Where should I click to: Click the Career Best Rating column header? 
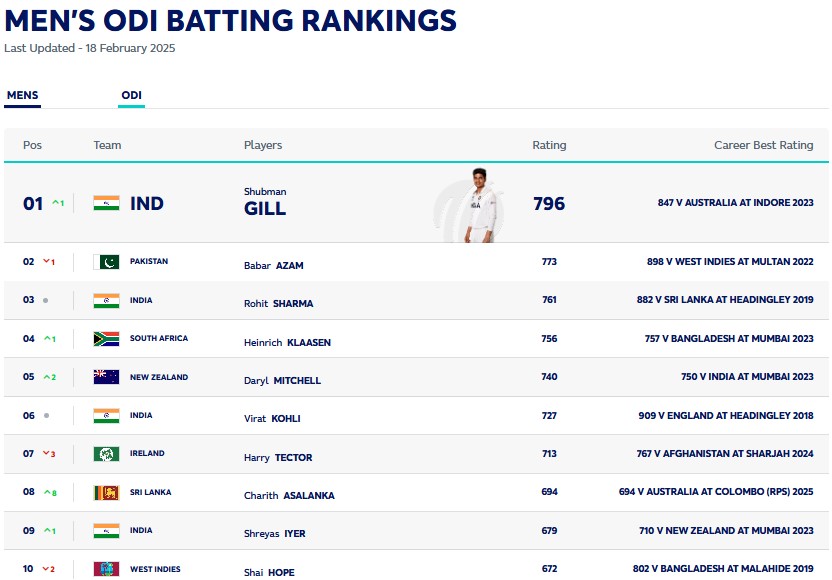pos(763,145)
